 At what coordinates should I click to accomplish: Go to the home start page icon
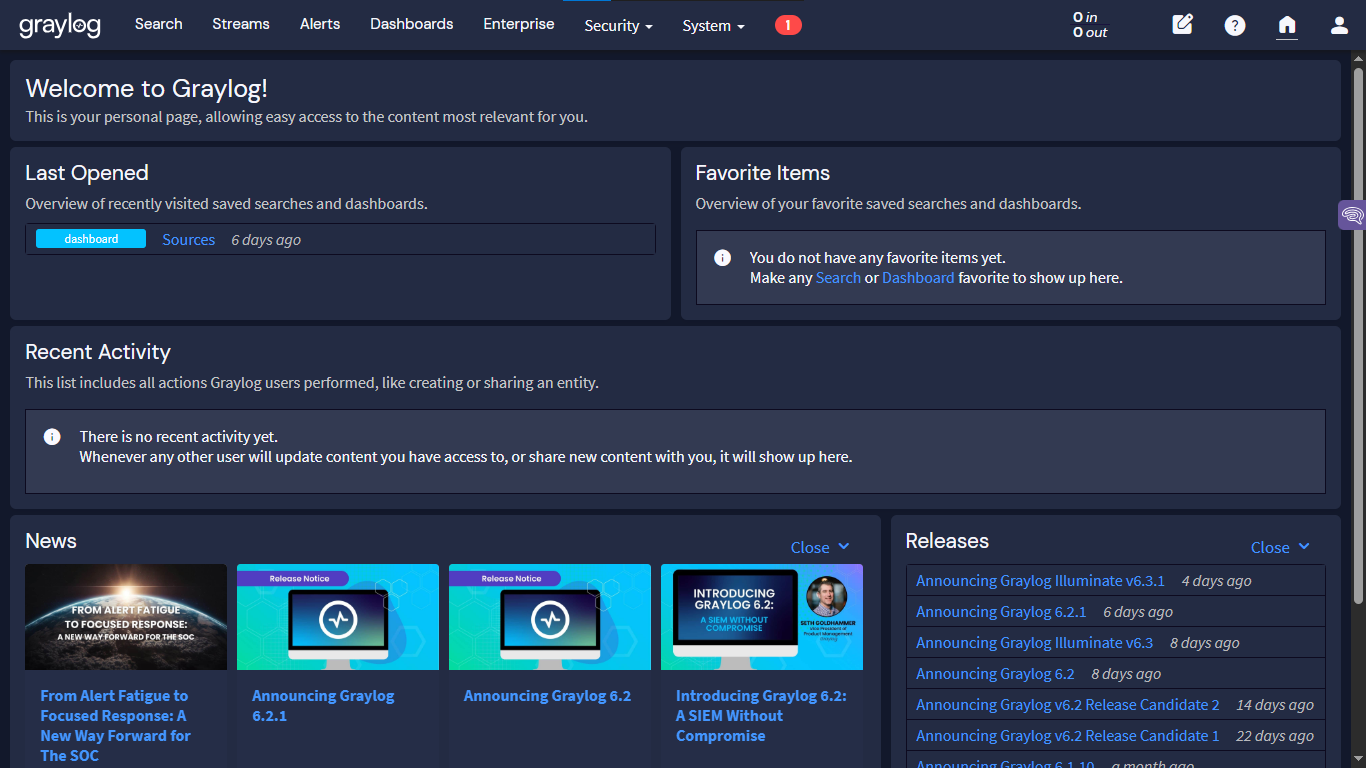[x=1287, y=25]
